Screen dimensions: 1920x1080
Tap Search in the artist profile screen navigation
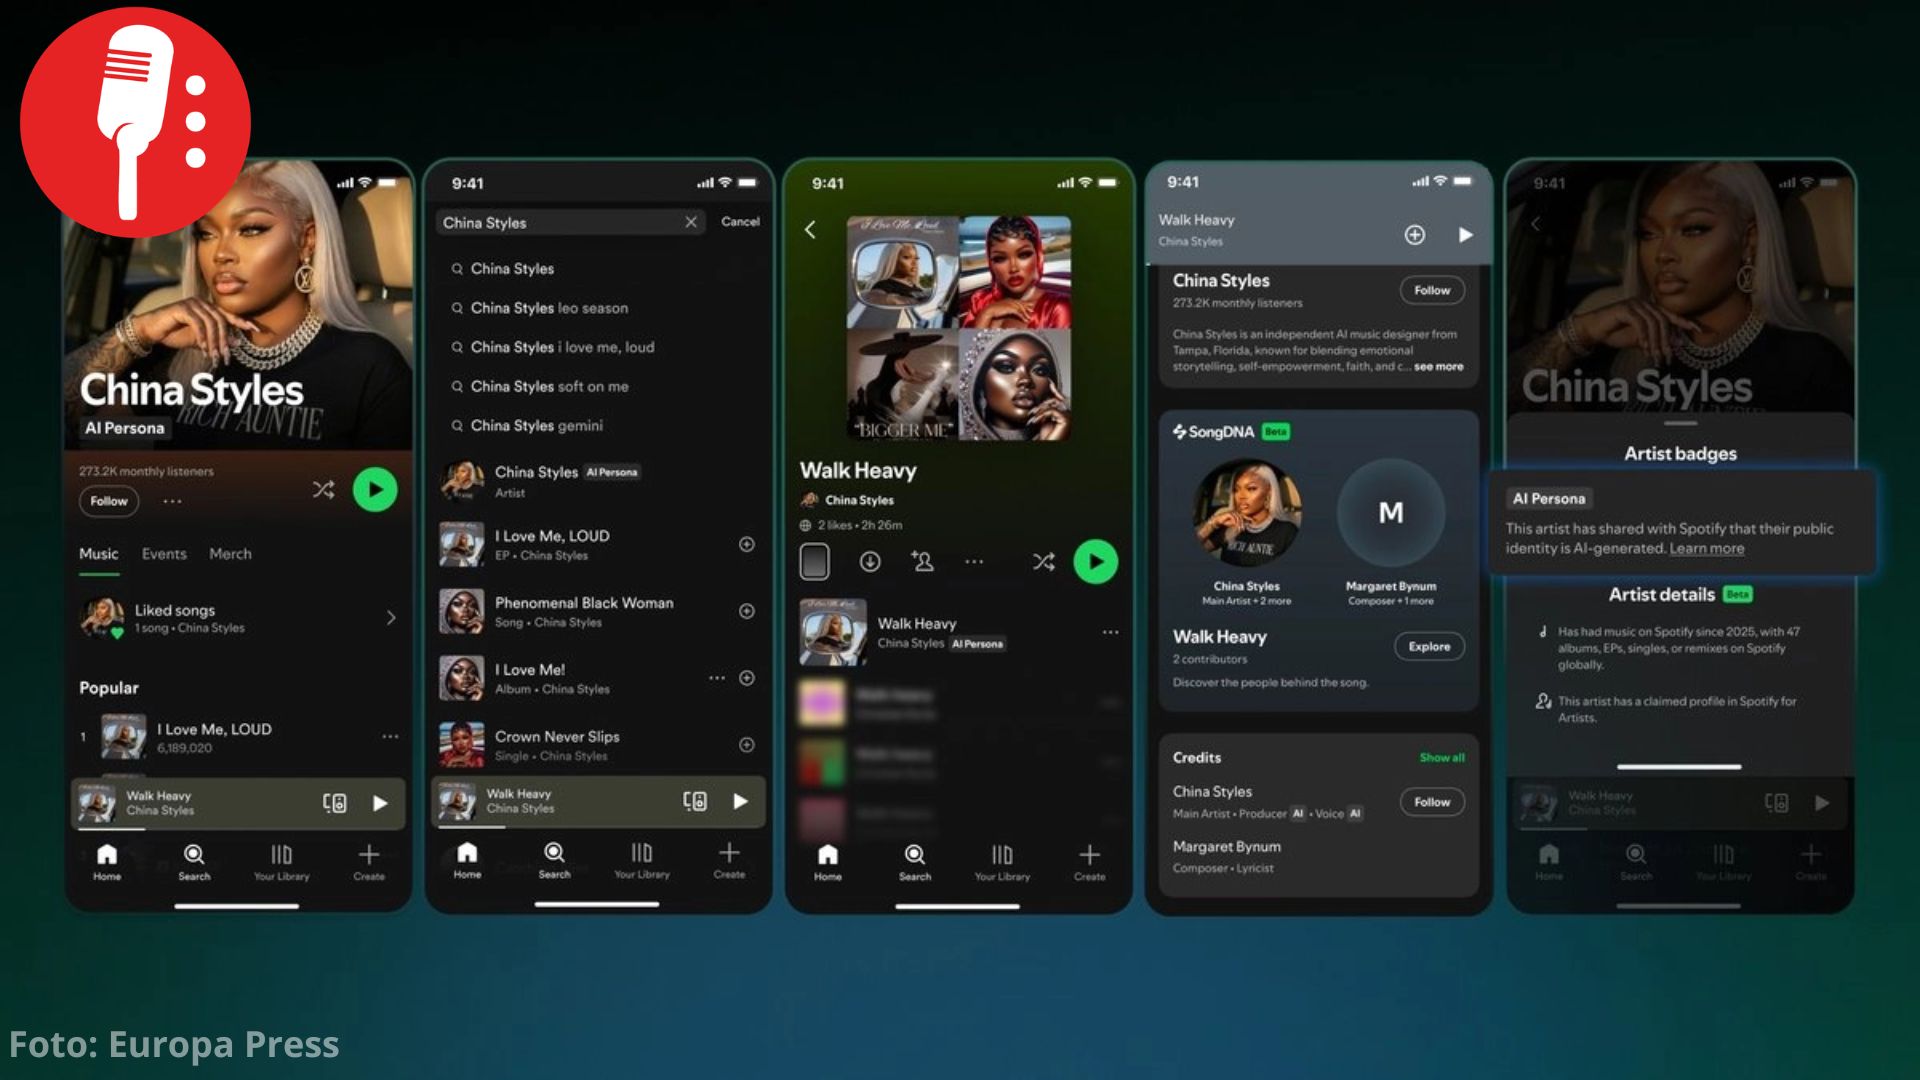click(x=194, y=863)
